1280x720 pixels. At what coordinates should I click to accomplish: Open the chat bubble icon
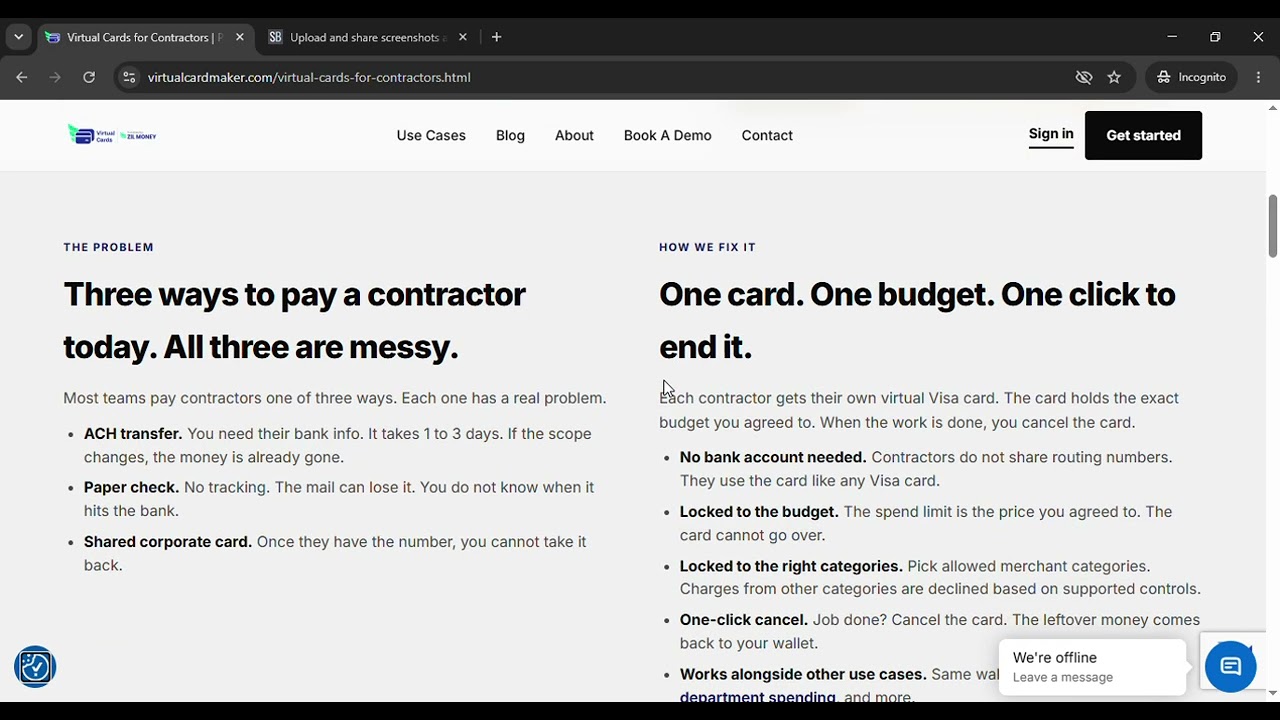(x=1230, y=666)
